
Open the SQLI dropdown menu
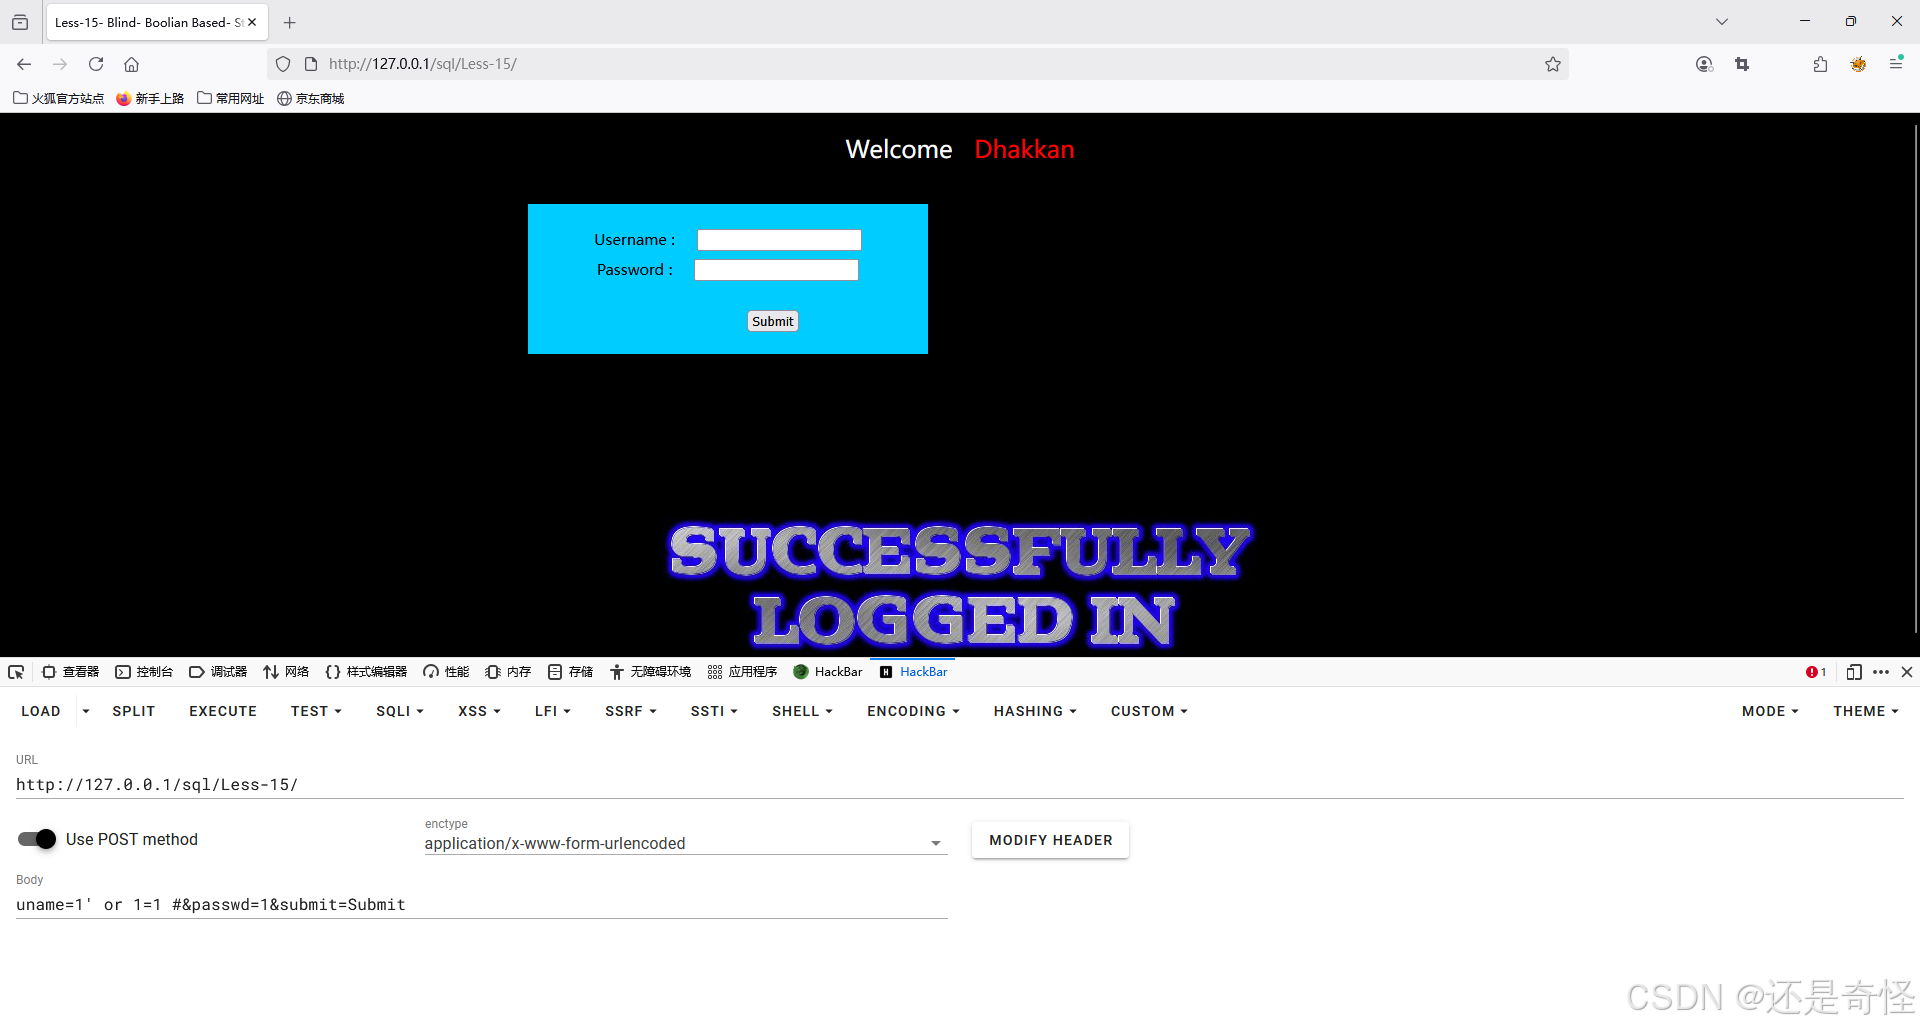pyautogui.click(x=400, y=711)
